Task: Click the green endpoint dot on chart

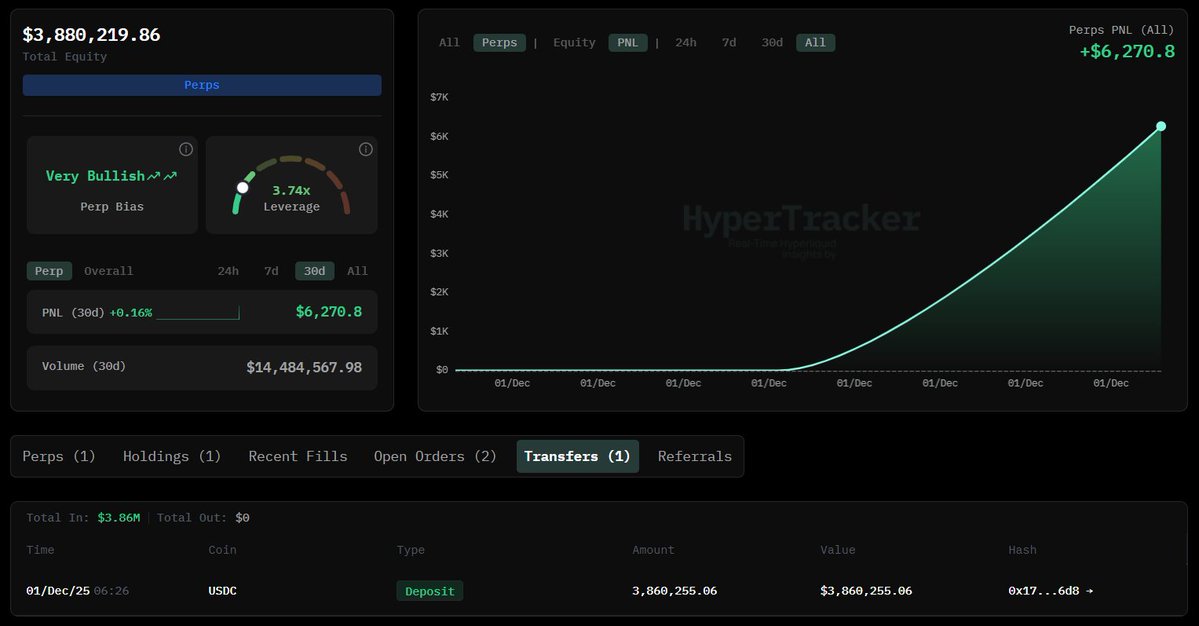Action: click(1160, 126)
